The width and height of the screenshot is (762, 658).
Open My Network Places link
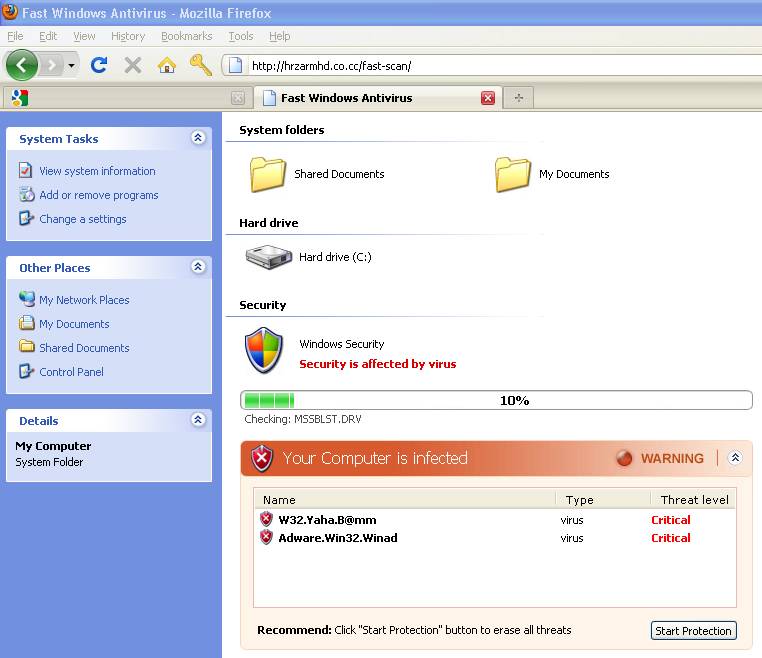pos(84,300)
